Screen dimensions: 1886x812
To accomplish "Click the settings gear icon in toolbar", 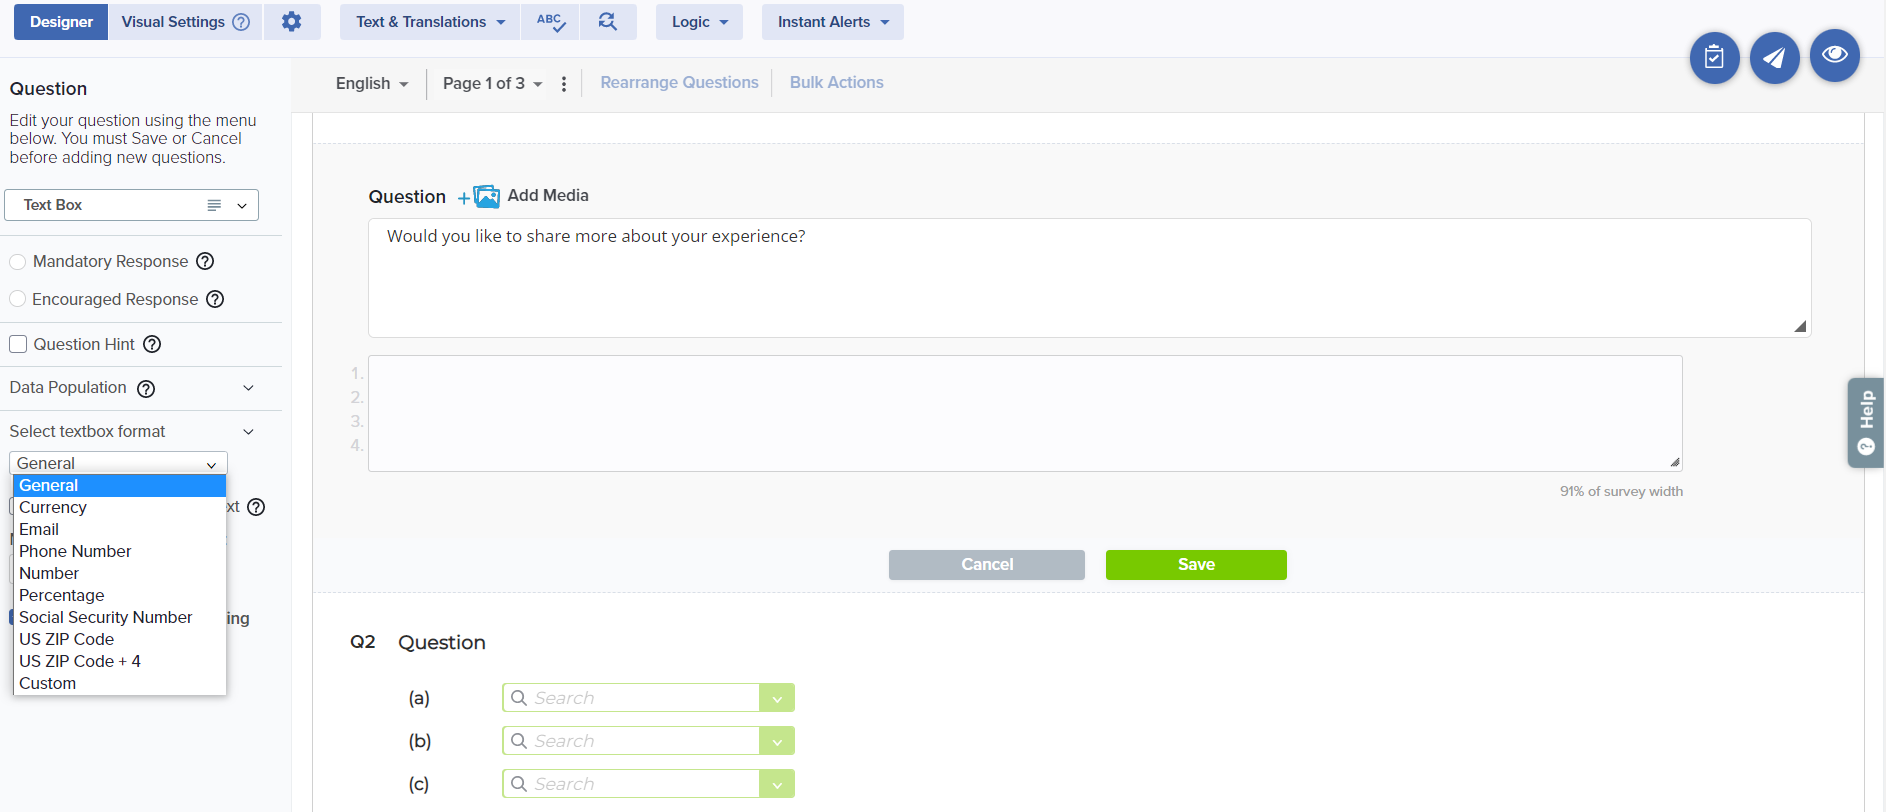I will click(x=291, y=22).
